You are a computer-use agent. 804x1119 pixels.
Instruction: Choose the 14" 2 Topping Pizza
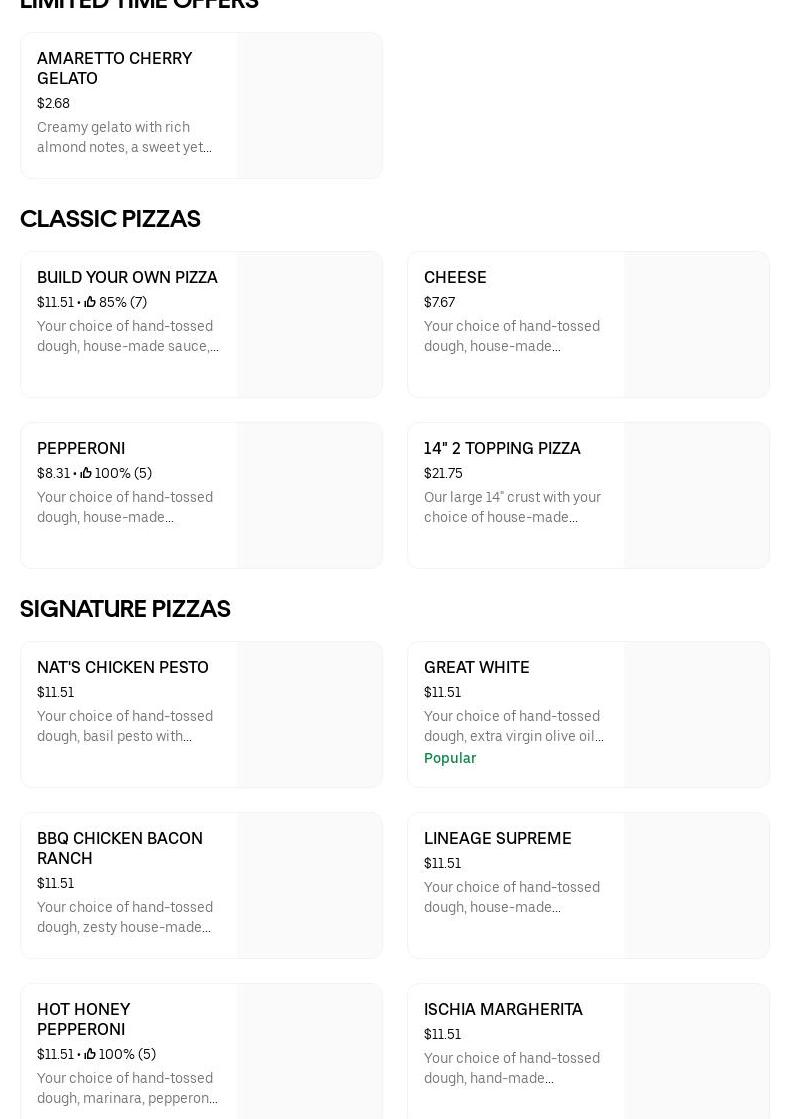click(502, 449)
